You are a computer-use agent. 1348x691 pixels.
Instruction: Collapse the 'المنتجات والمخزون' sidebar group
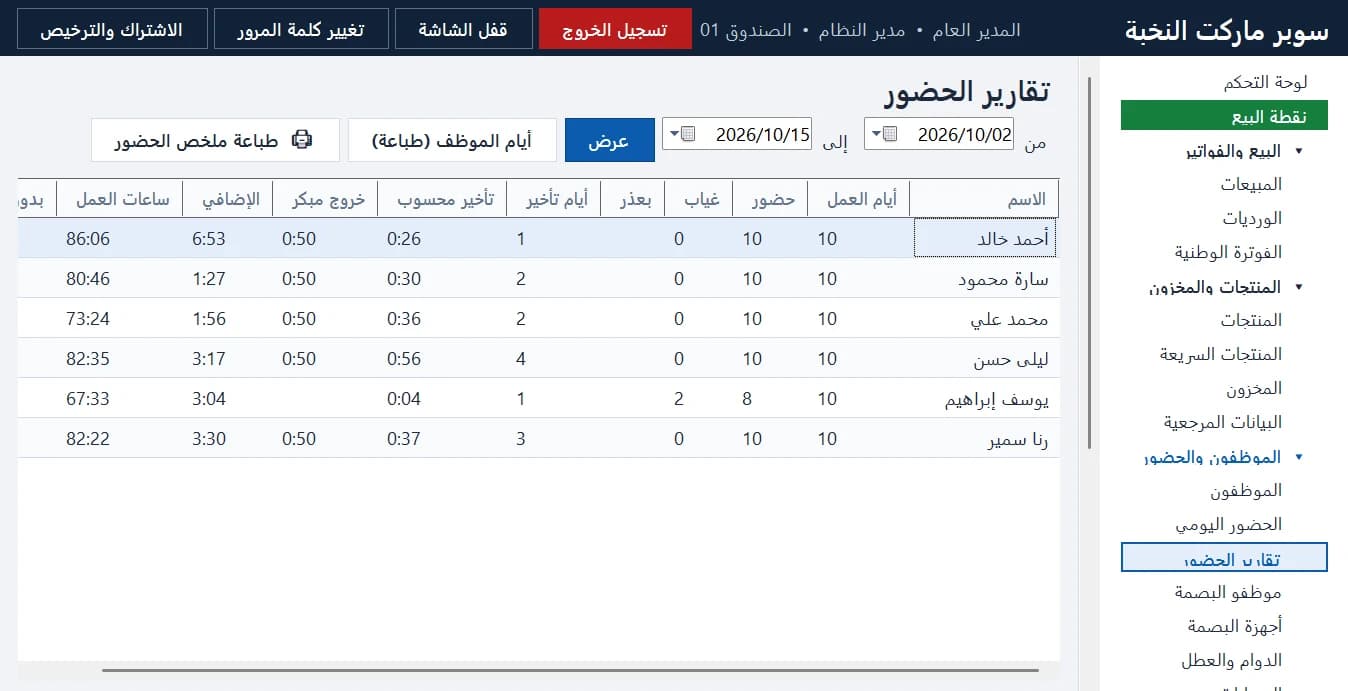pyautogui.click(x=1298, y=287)
